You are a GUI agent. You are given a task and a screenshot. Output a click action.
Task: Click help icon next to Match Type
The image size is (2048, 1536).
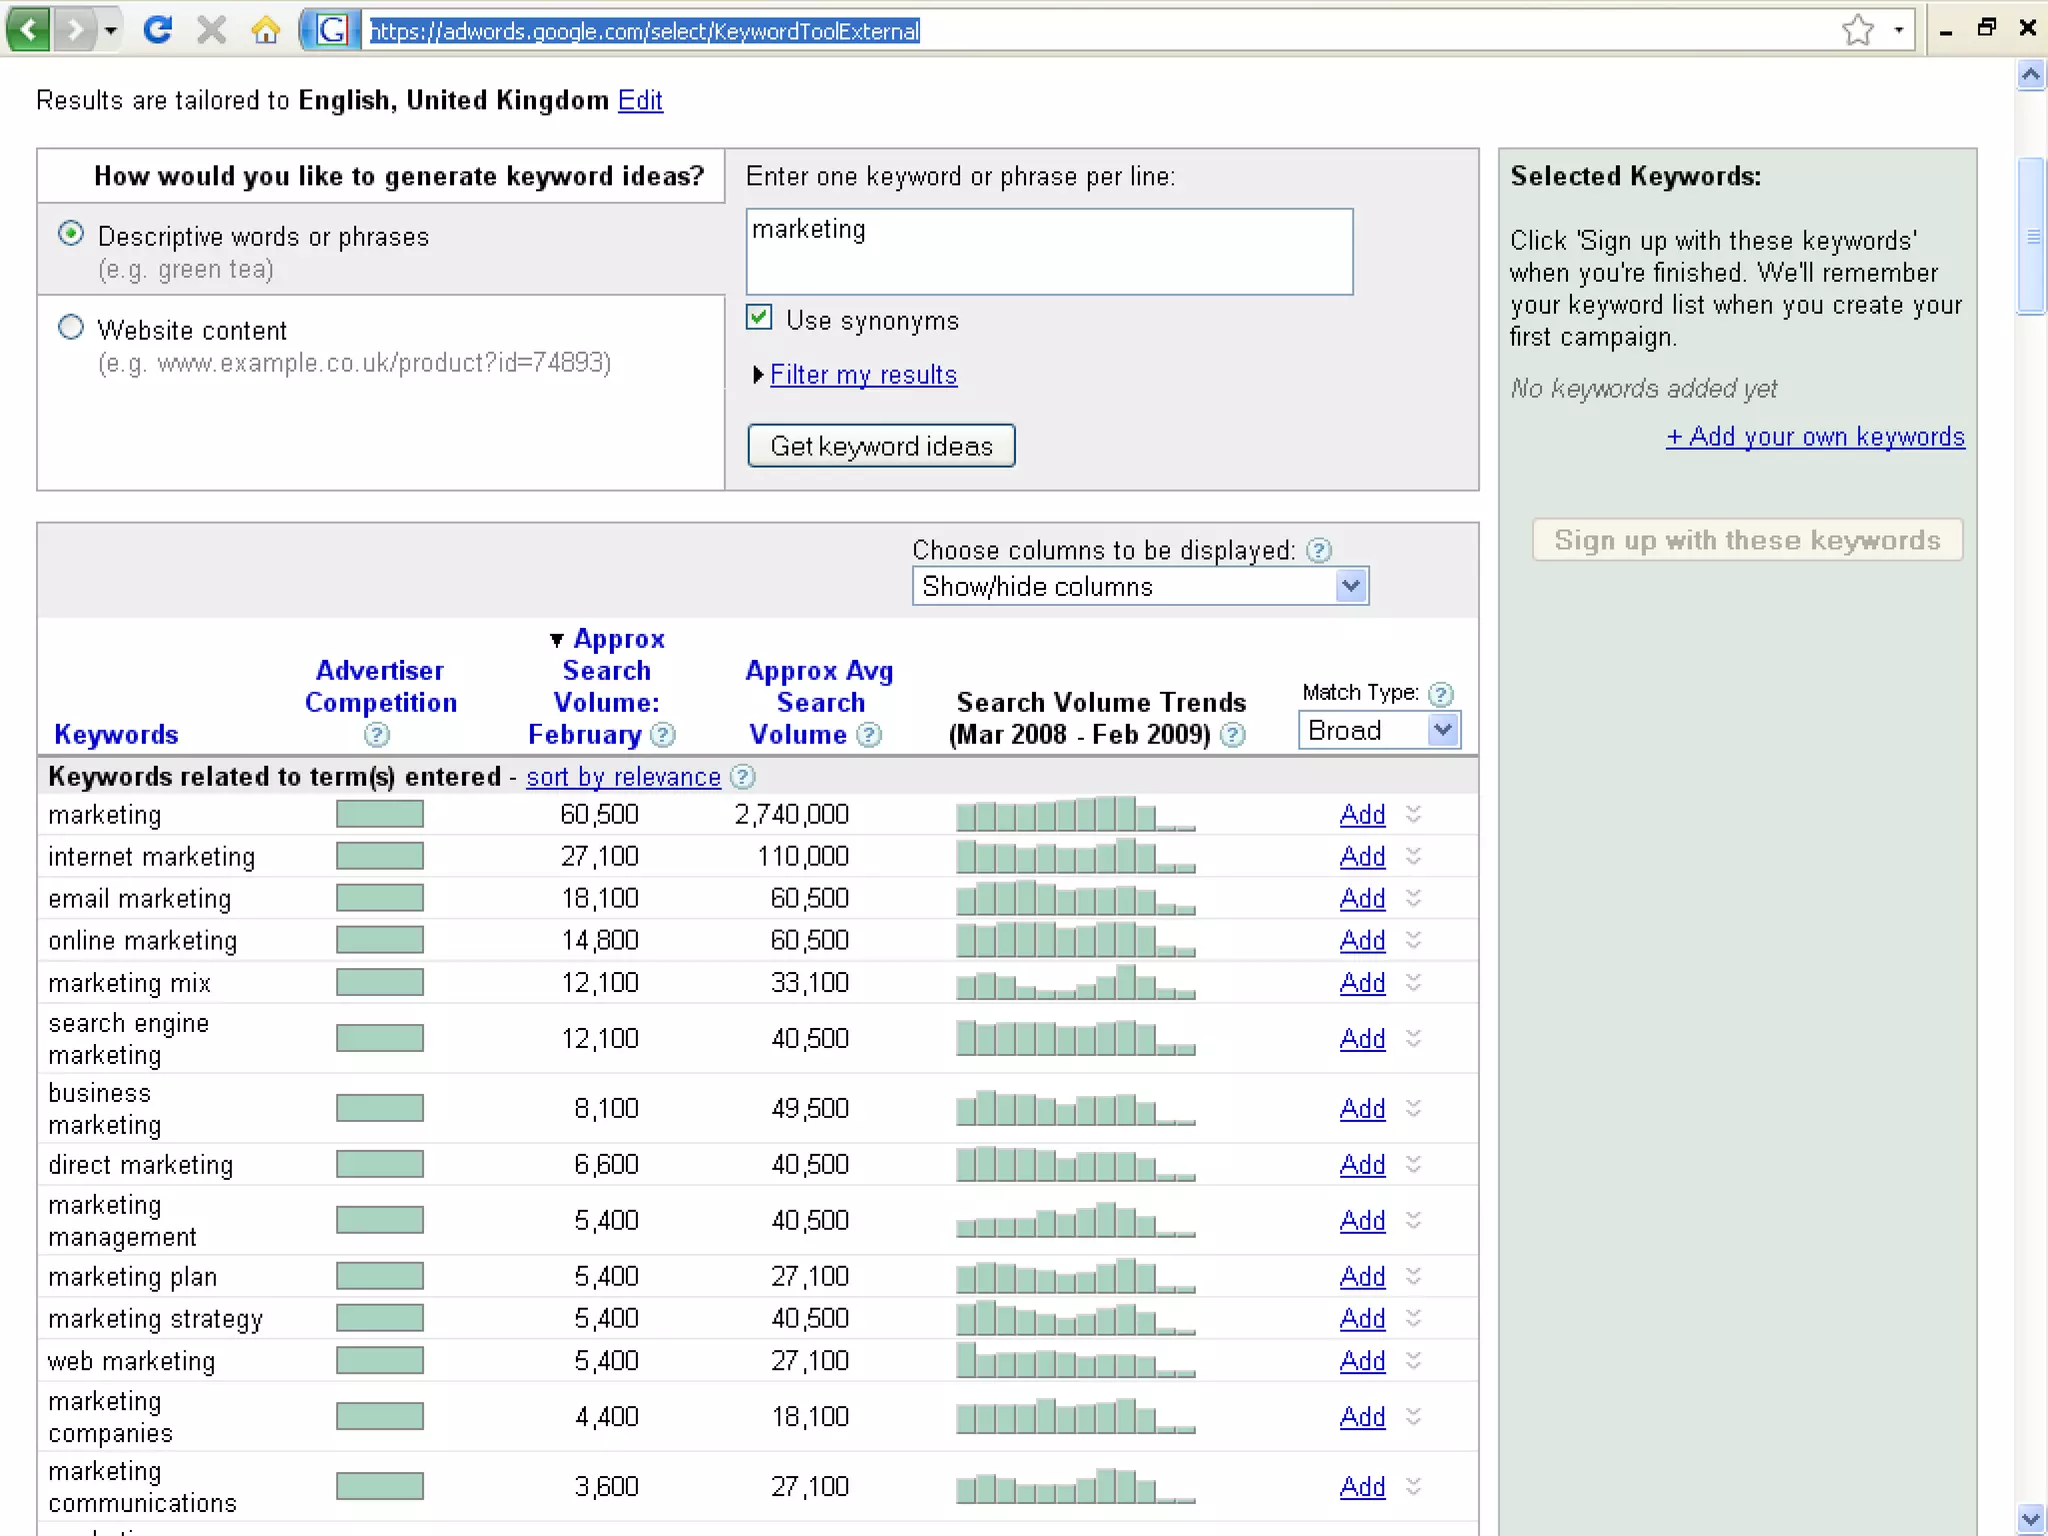pos(1441,694)
